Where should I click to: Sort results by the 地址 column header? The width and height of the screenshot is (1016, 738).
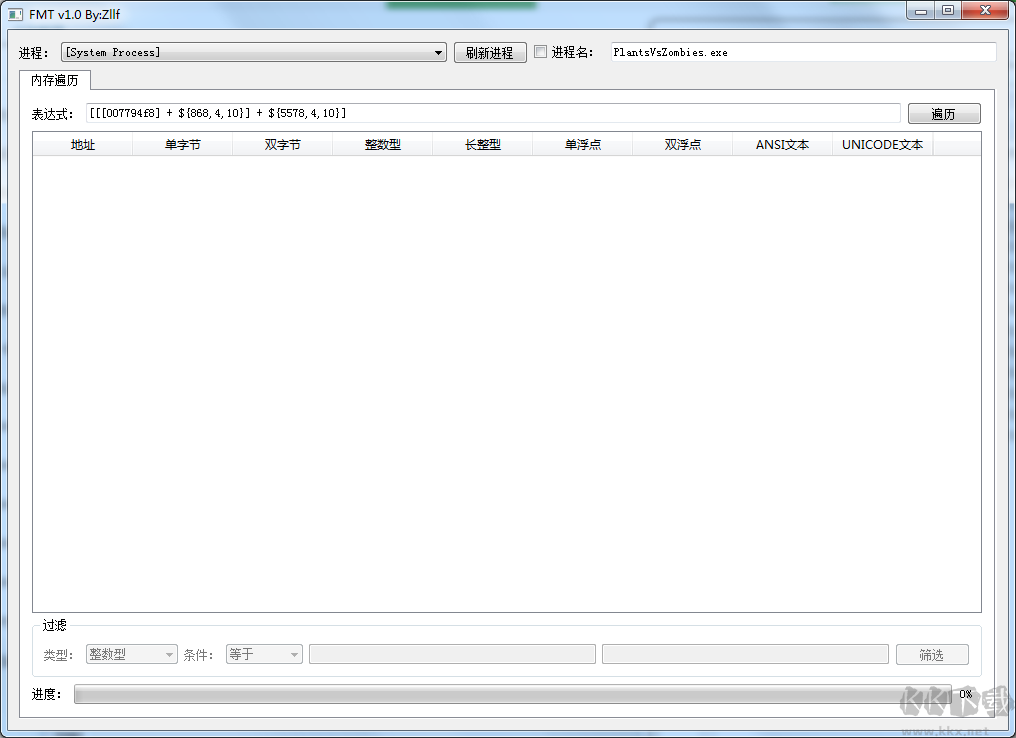[x=80, y=144]
